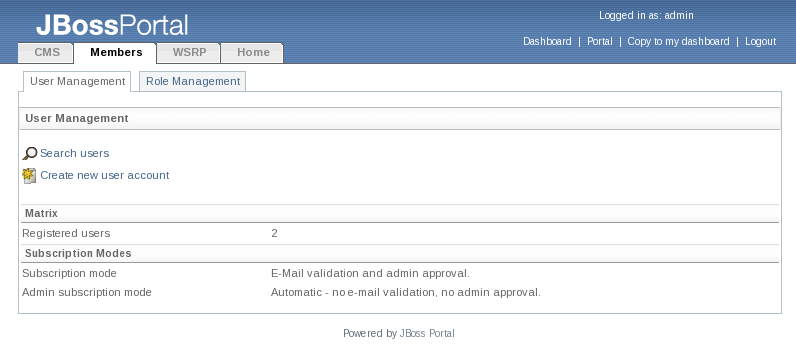
Task: Click the new user account icon
Action: (29, 176)
